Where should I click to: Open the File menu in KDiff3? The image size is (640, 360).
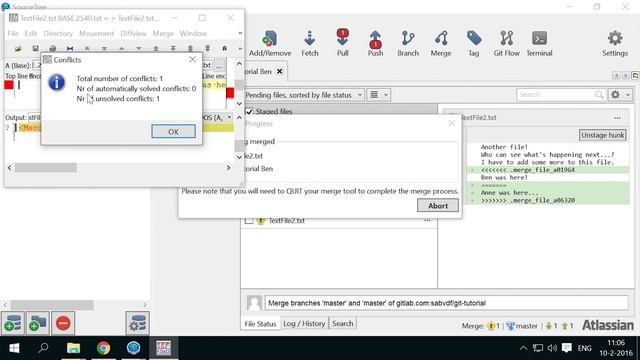pyautogui.click(x=13, y=33)
